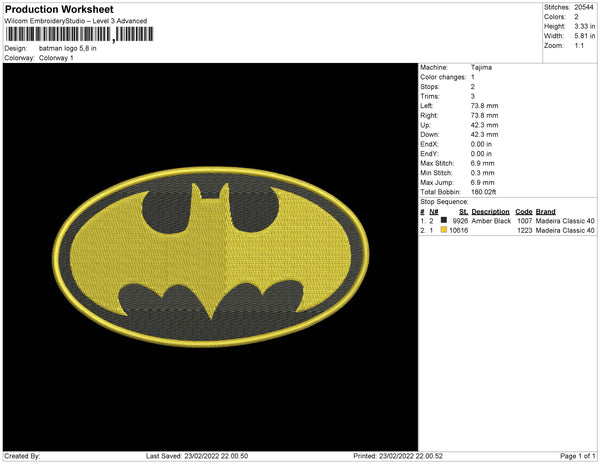Viewport: 600px width, 464px height.
Task: Select the Stop Sequence heading
Action: (x=444, y=202)
